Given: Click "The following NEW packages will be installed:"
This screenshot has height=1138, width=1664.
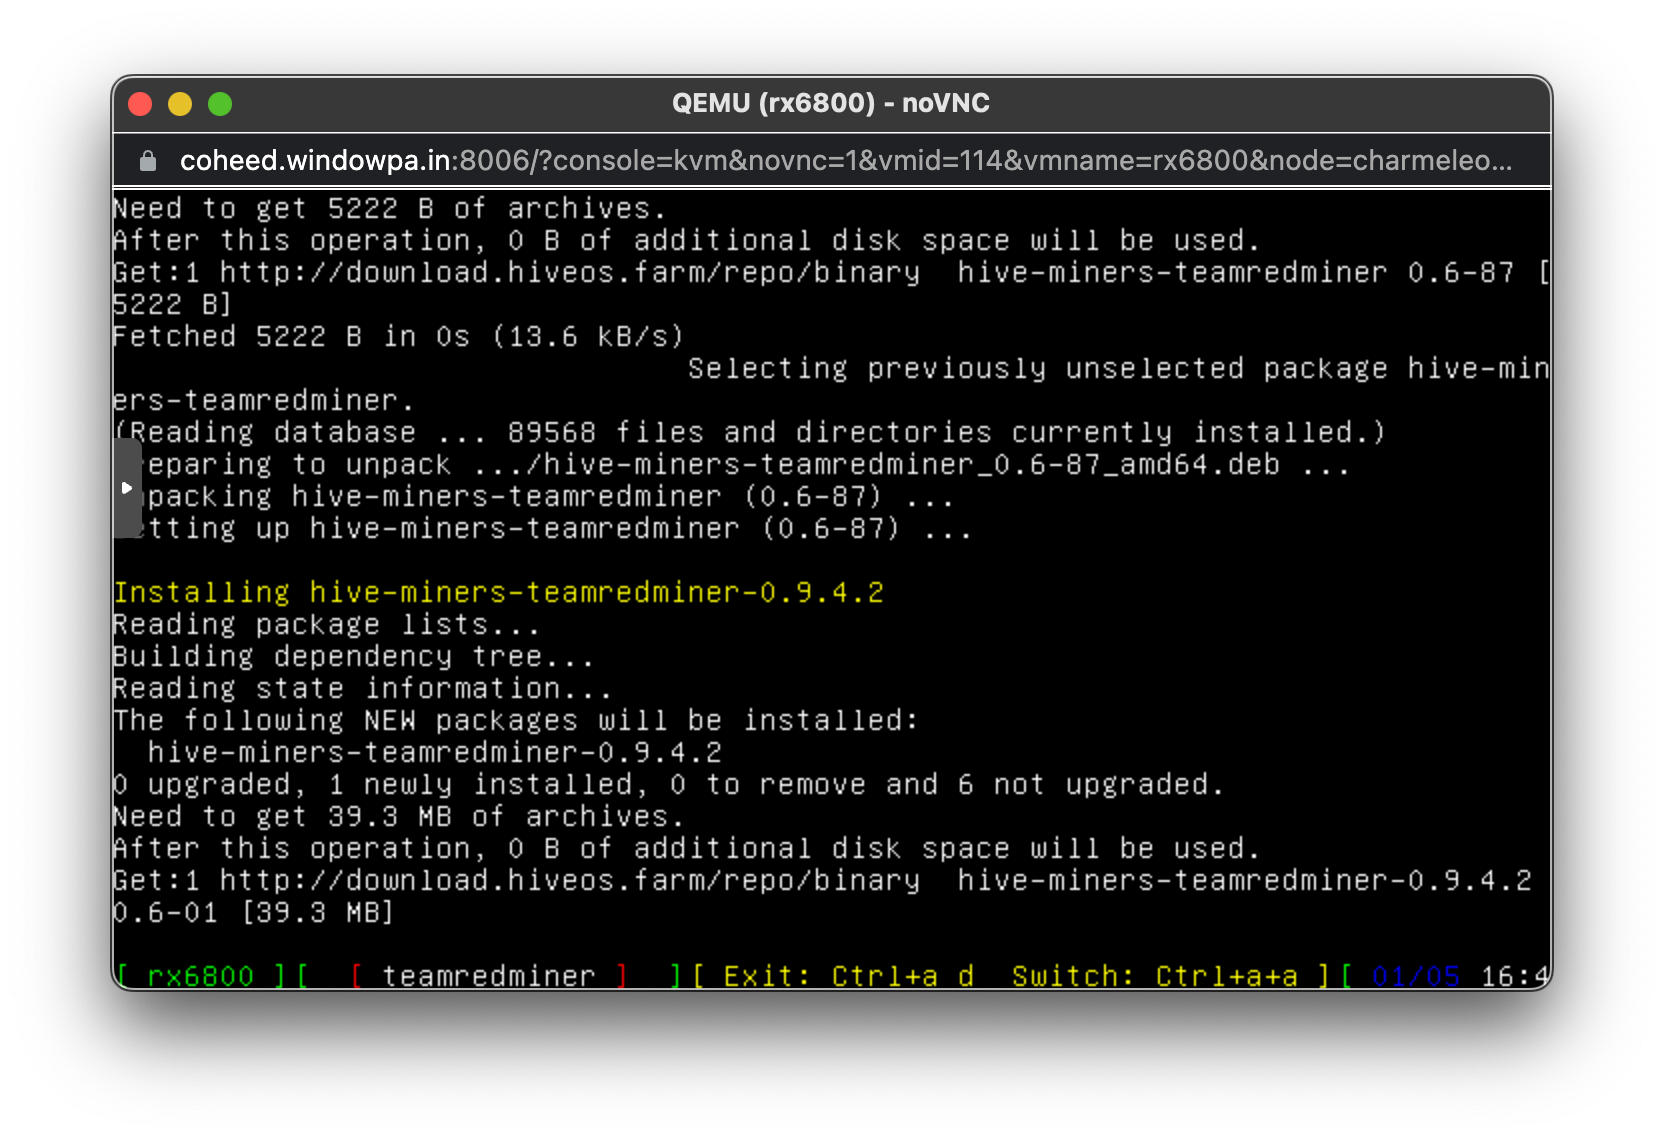Looking at the screenshot, I should (x=515, y=721).
